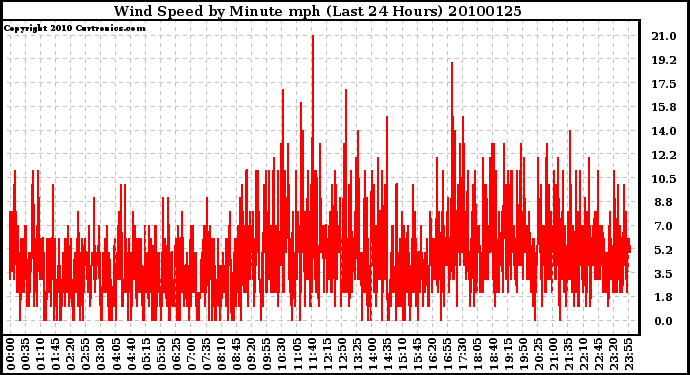Viewport: 690px width, 375px height.
Task: Click the 19:50 time label
Action: (x=523, y=354)
